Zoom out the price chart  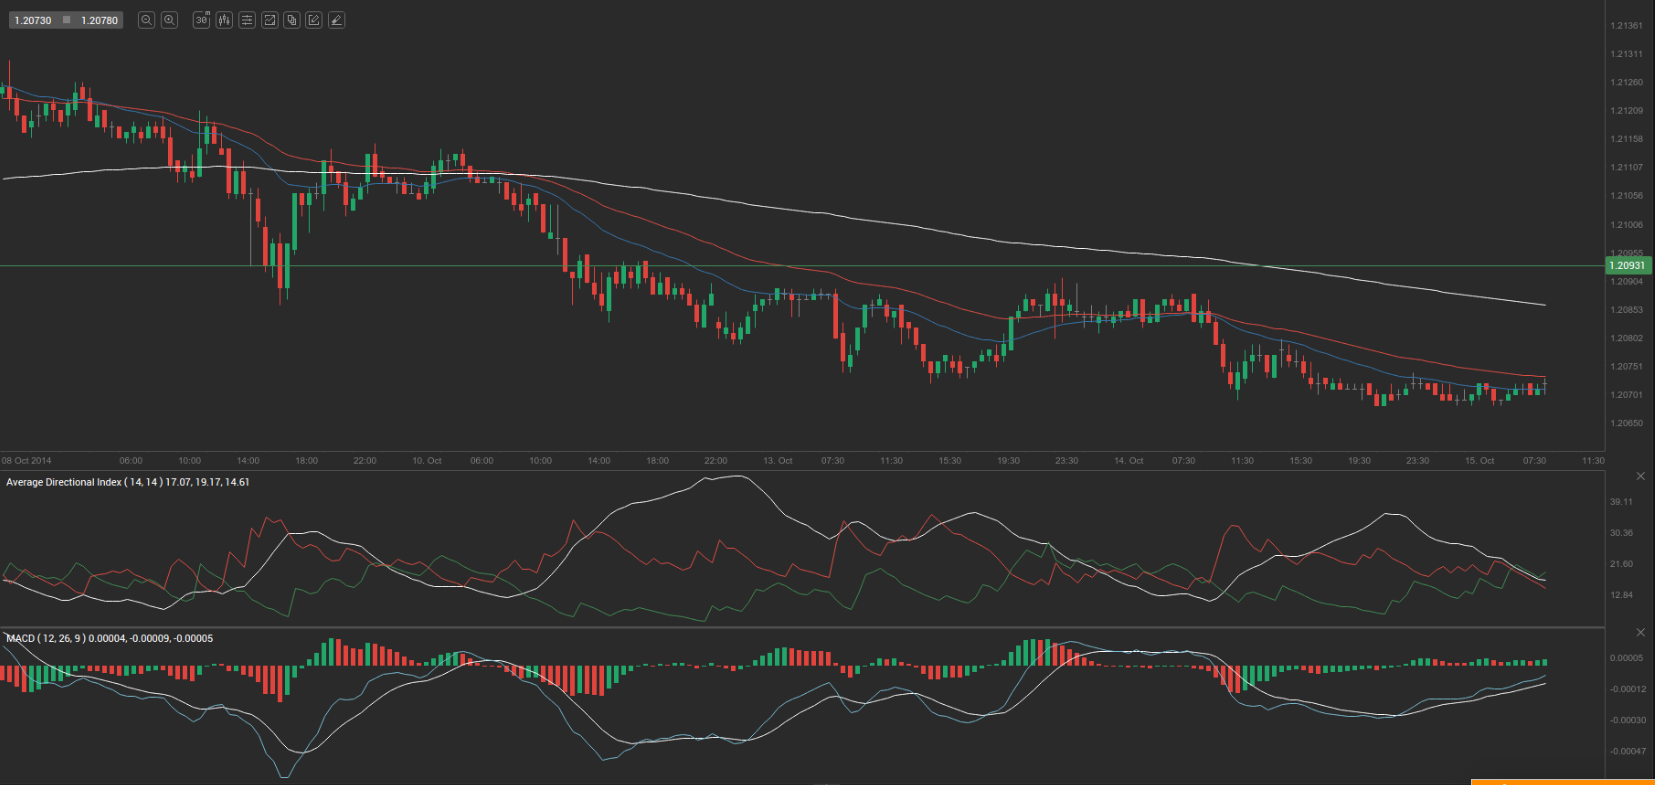(146, 20)
